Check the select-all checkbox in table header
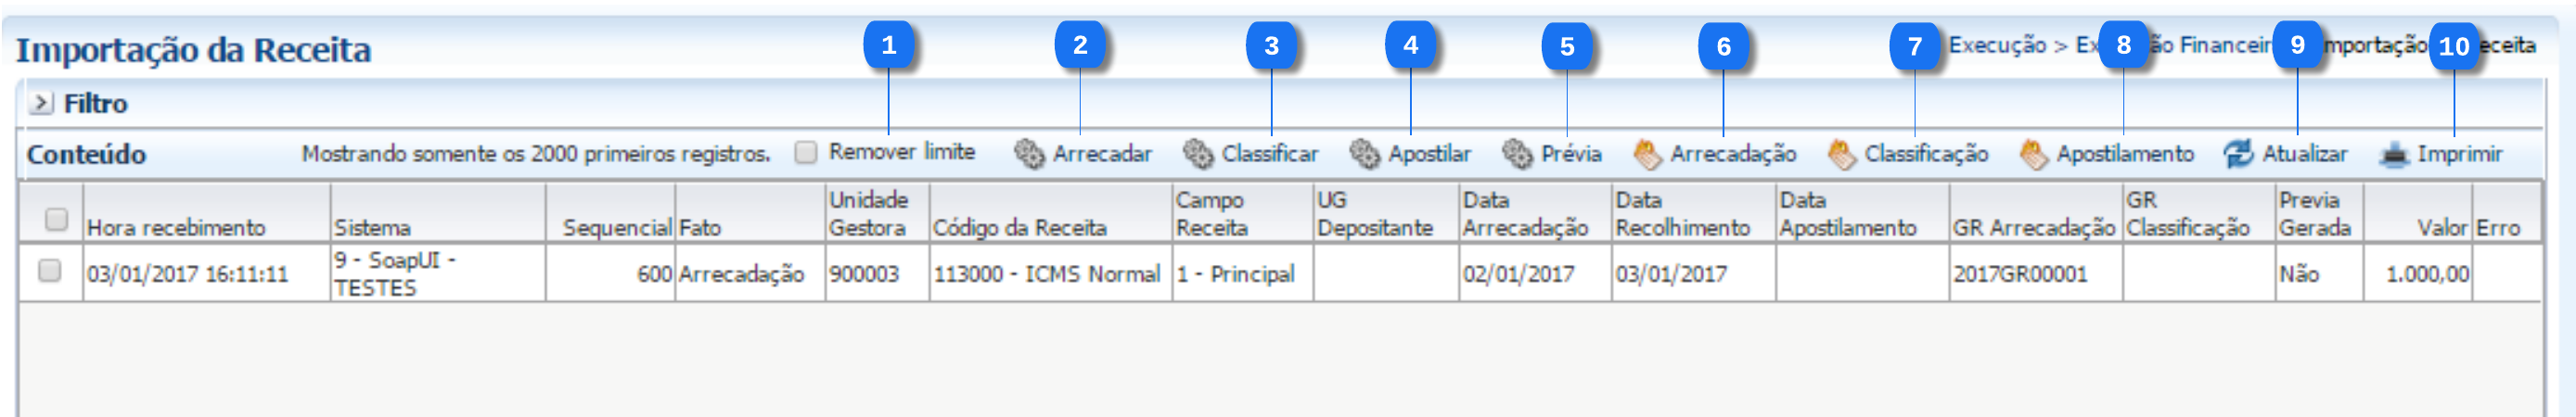Viewport: 2576px width, 417px height. point(57,219)
